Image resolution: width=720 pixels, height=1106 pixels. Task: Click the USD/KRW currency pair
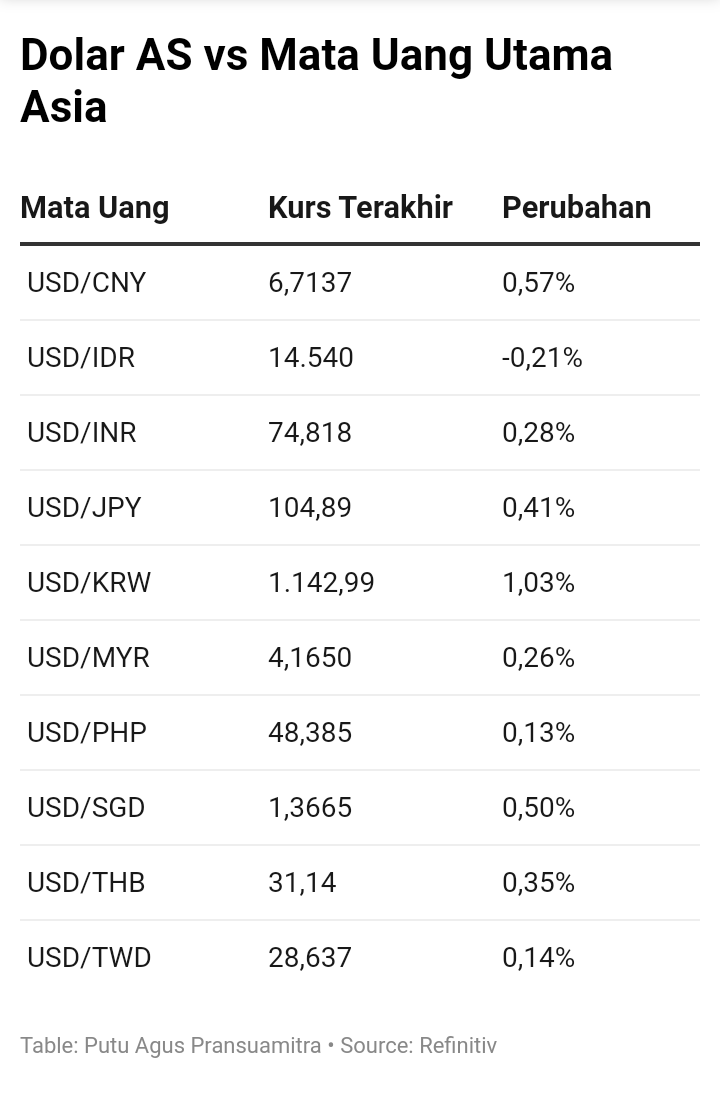[x=89, y=583]
